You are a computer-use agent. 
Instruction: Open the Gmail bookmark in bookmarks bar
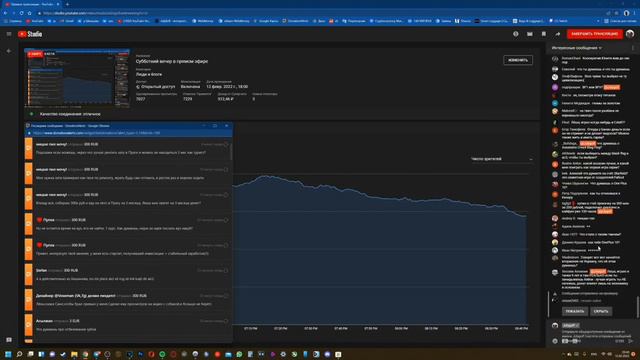67,21
